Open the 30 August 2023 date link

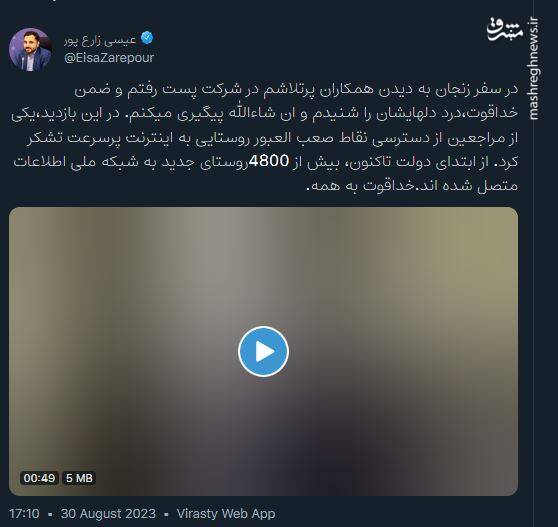108,513
